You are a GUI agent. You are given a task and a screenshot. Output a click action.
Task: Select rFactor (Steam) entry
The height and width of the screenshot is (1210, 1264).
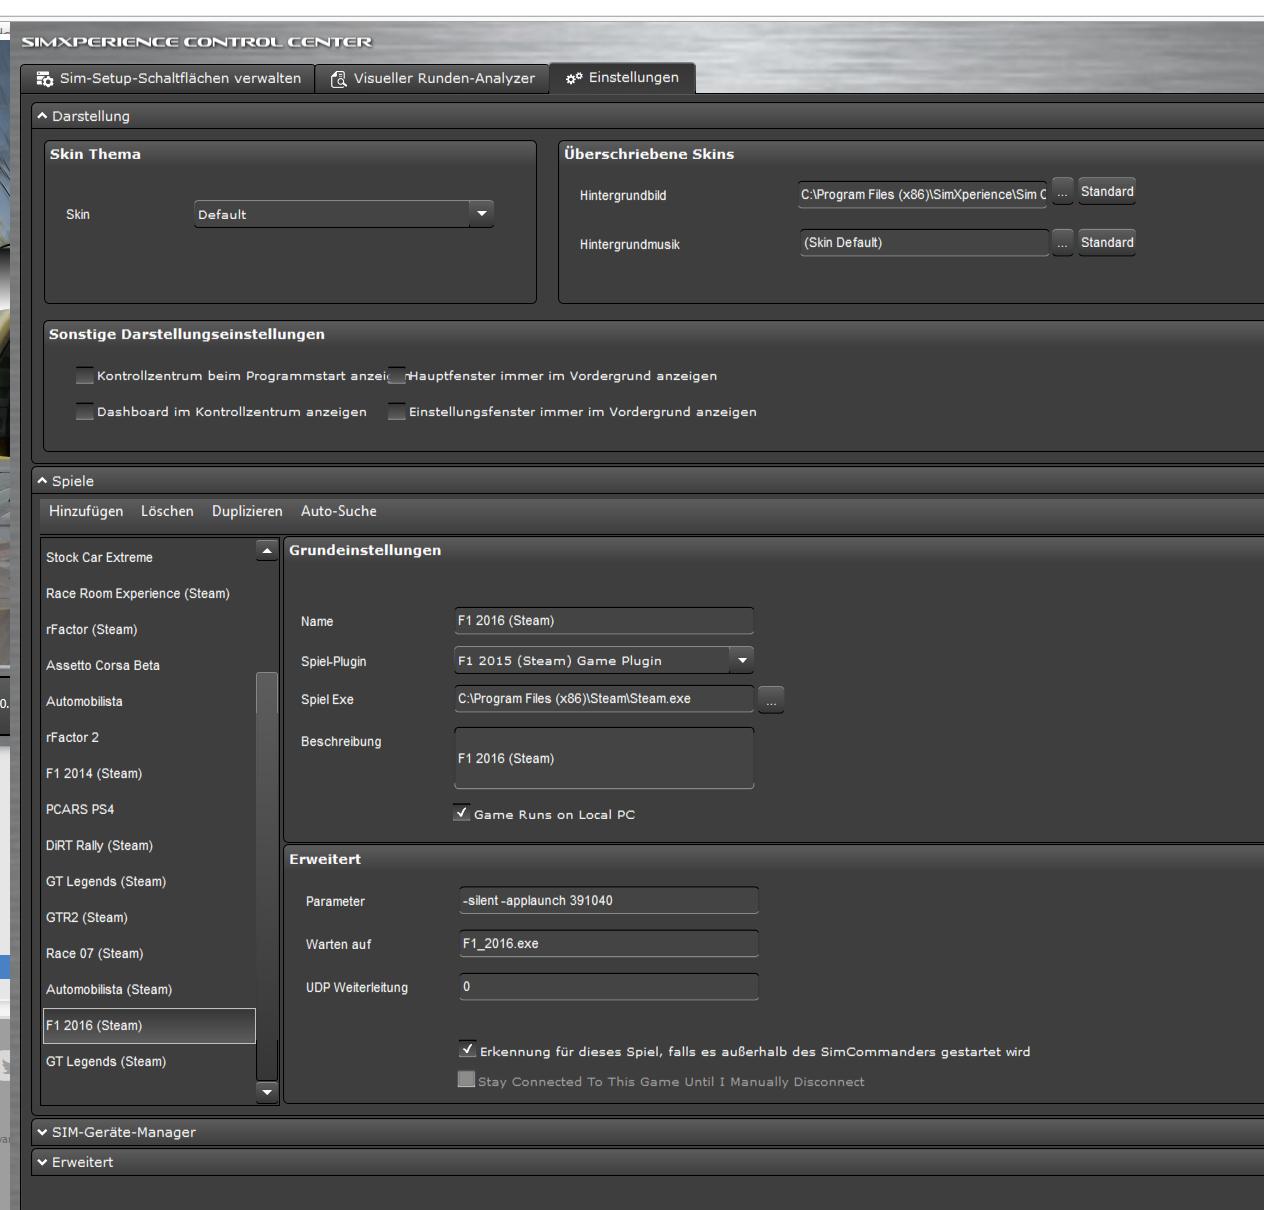148,629
